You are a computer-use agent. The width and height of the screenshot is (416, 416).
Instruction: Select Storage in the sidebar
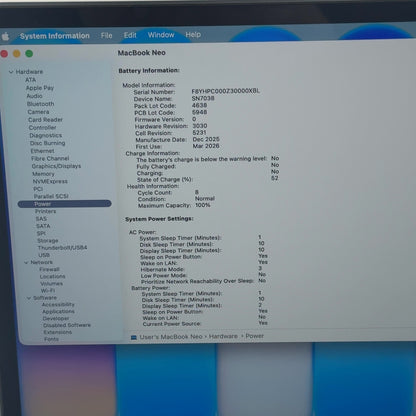48,240
